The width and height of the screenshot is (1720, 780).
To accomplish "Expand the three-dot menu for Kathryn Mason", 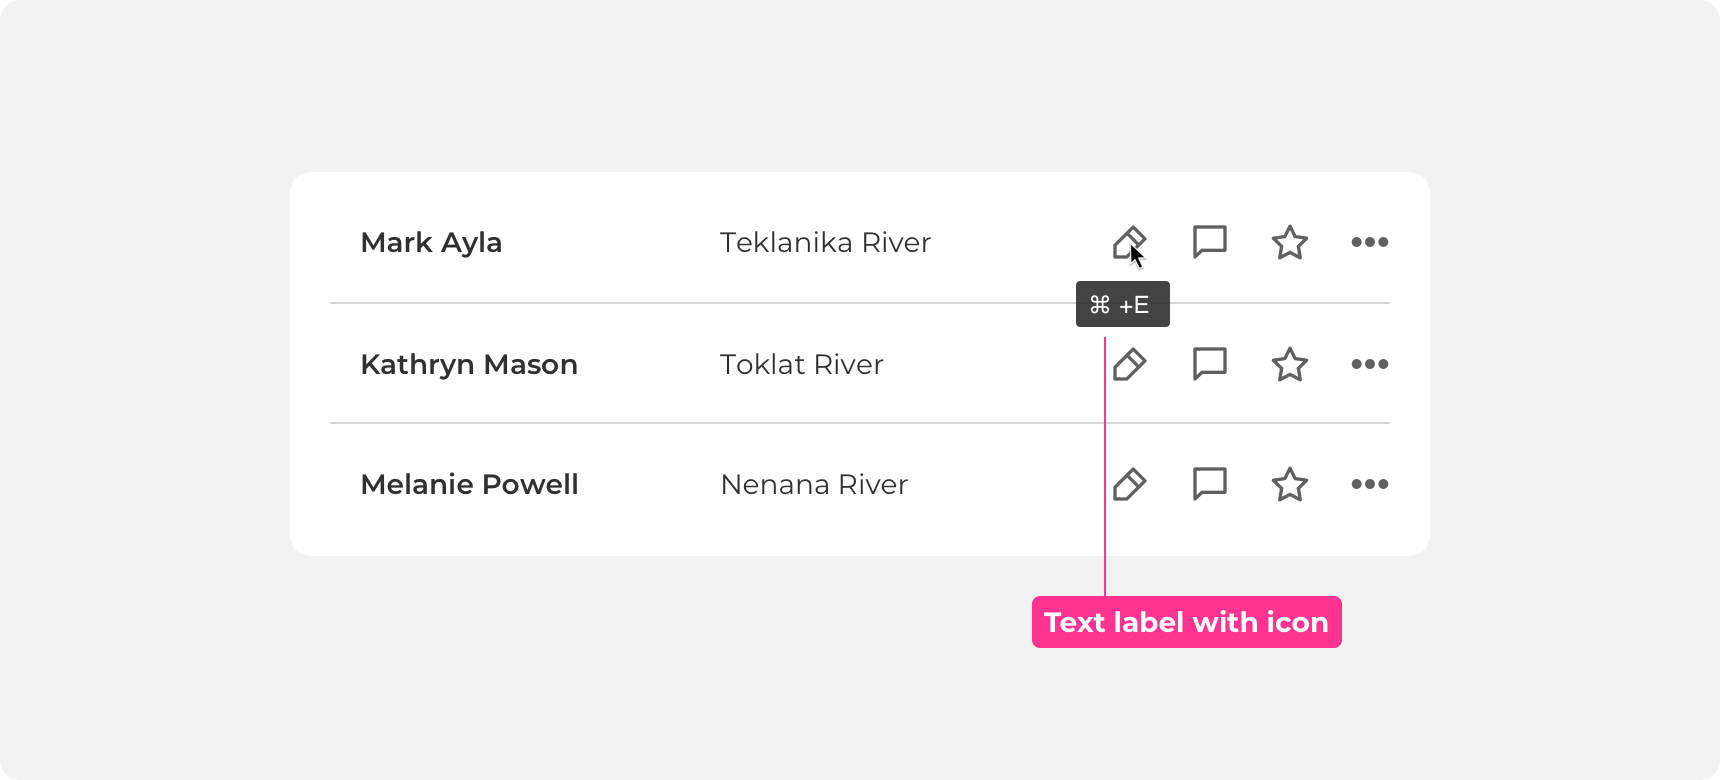I will point(1370,364).
